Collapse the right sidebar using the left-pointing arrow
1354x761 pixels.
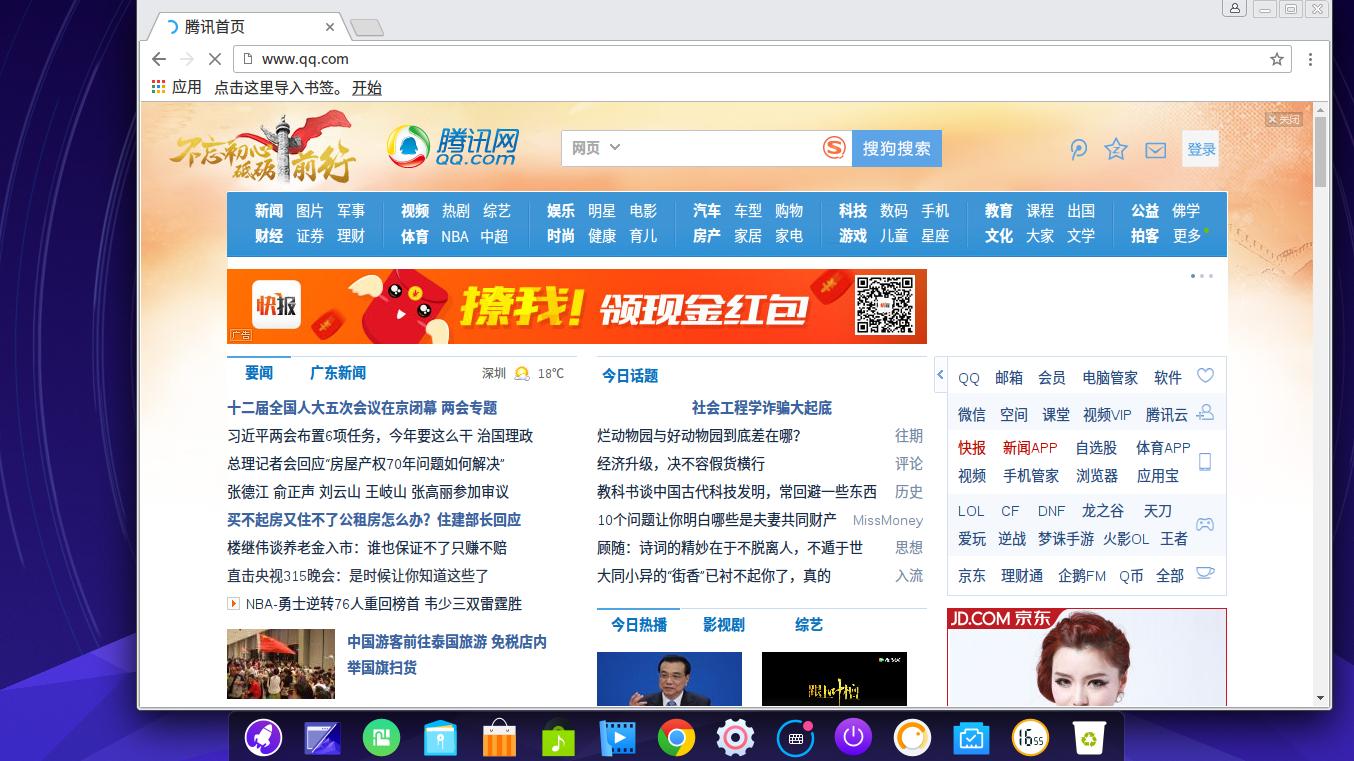[x=941, y=374]
